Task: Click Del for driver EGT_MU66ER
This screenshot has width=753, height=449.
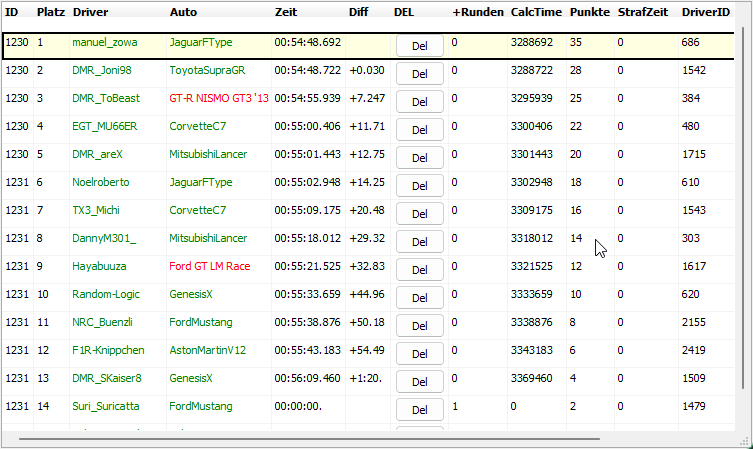Action: (420, 129)
